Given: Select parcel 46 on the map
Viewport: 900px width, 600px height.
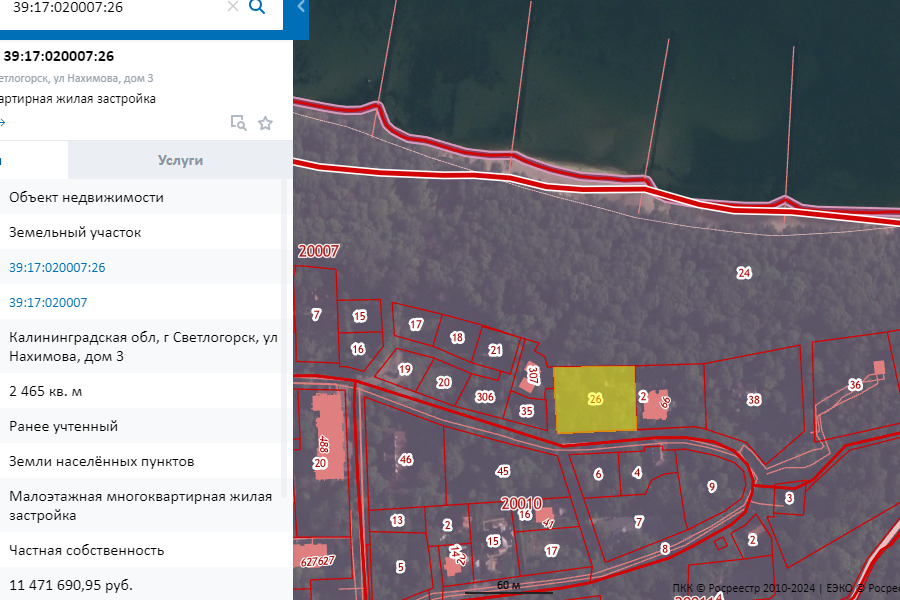Looking at the screenshot, I should coord(405,459).
